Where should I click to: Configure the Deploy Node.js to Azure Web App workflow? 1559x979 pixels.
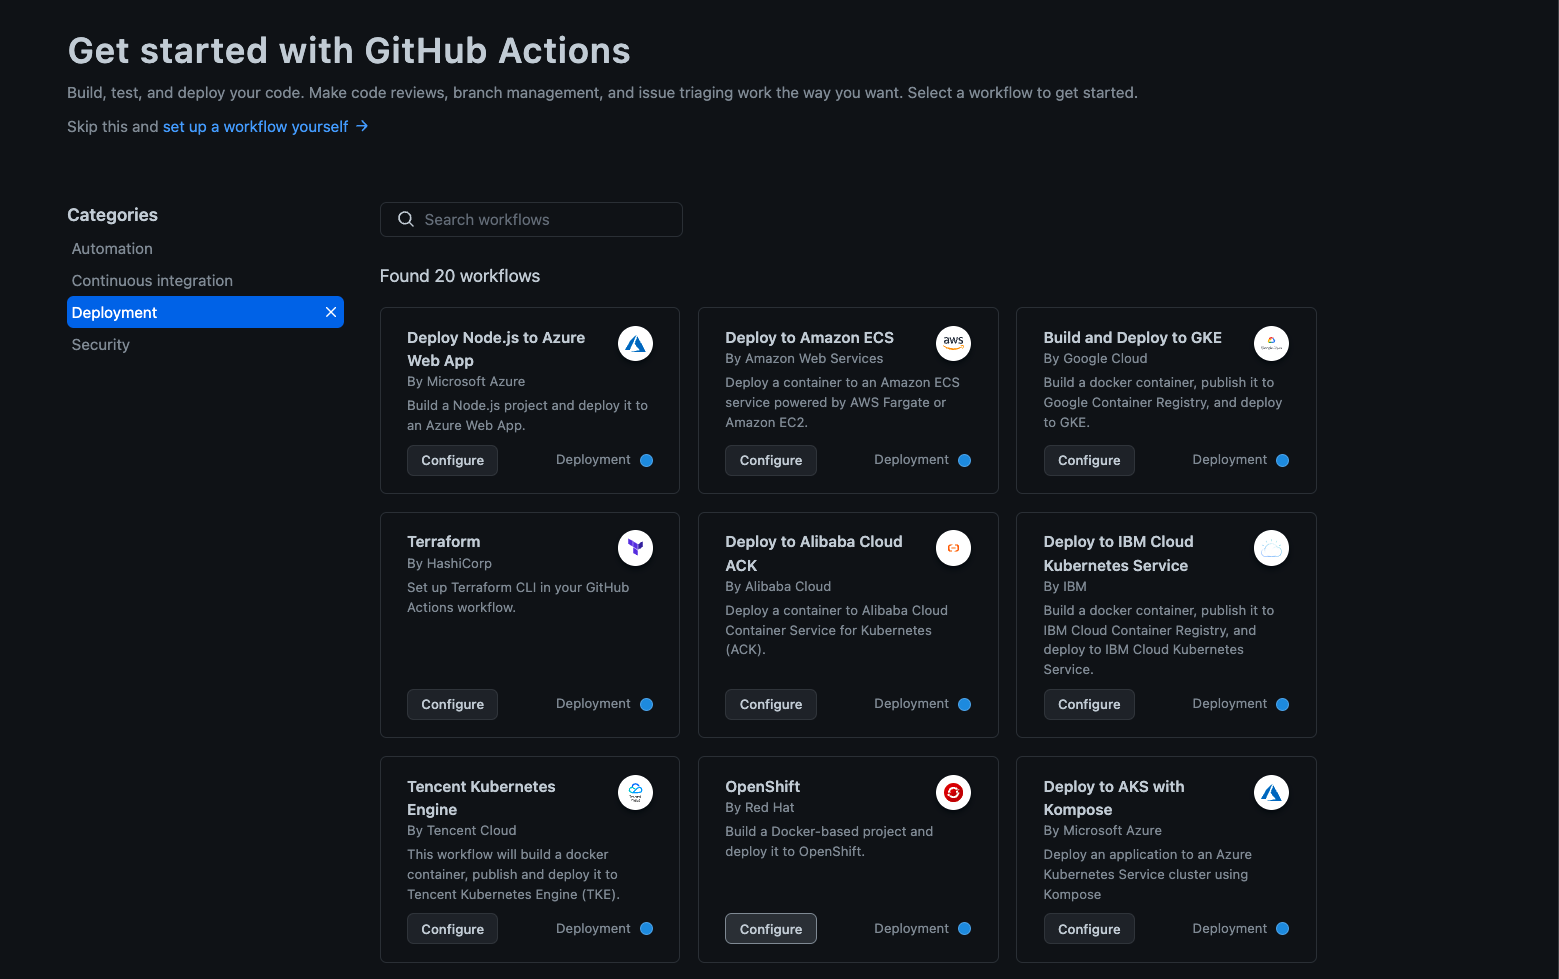pyautogui.click(x=452, y=460)
